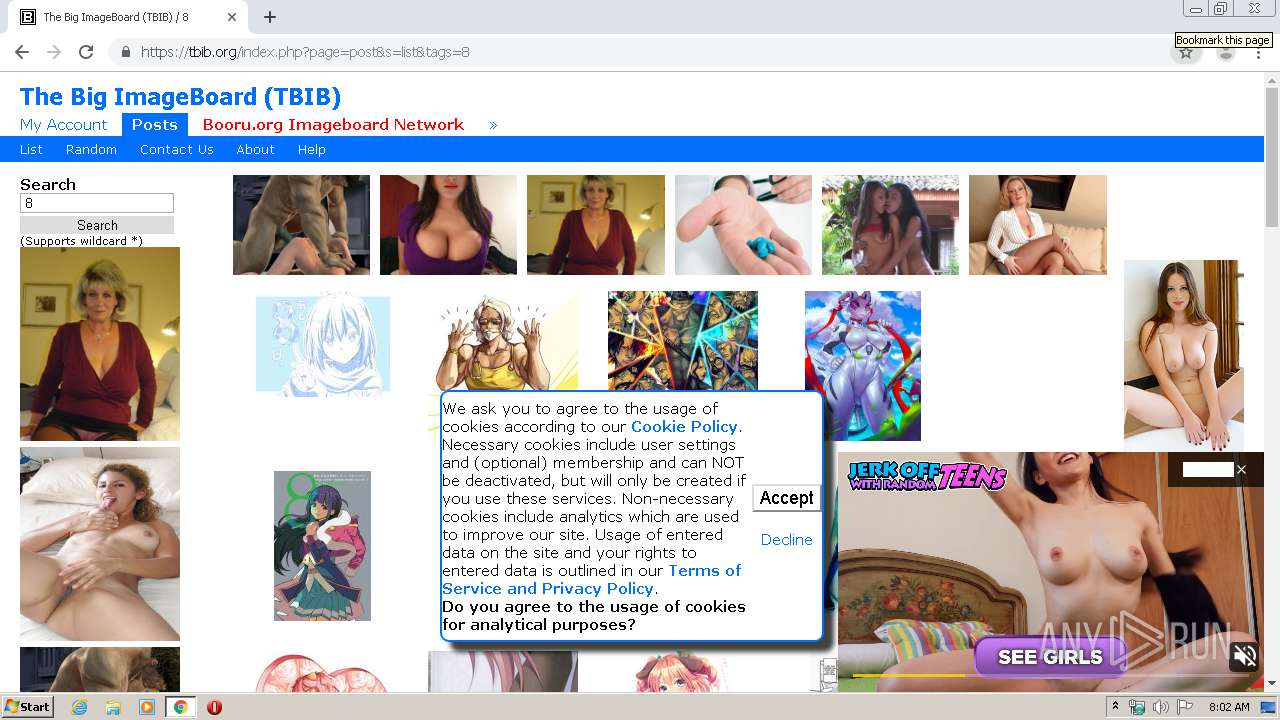Open File Explorer from taskbar

pos(113,707)
